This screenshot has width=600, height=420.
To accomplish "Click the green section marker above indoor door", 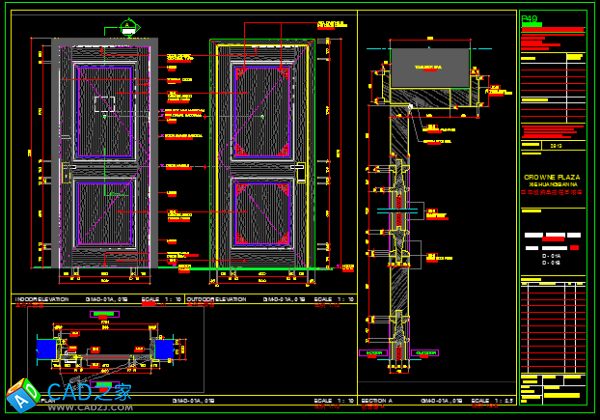I will coord(128,27).
